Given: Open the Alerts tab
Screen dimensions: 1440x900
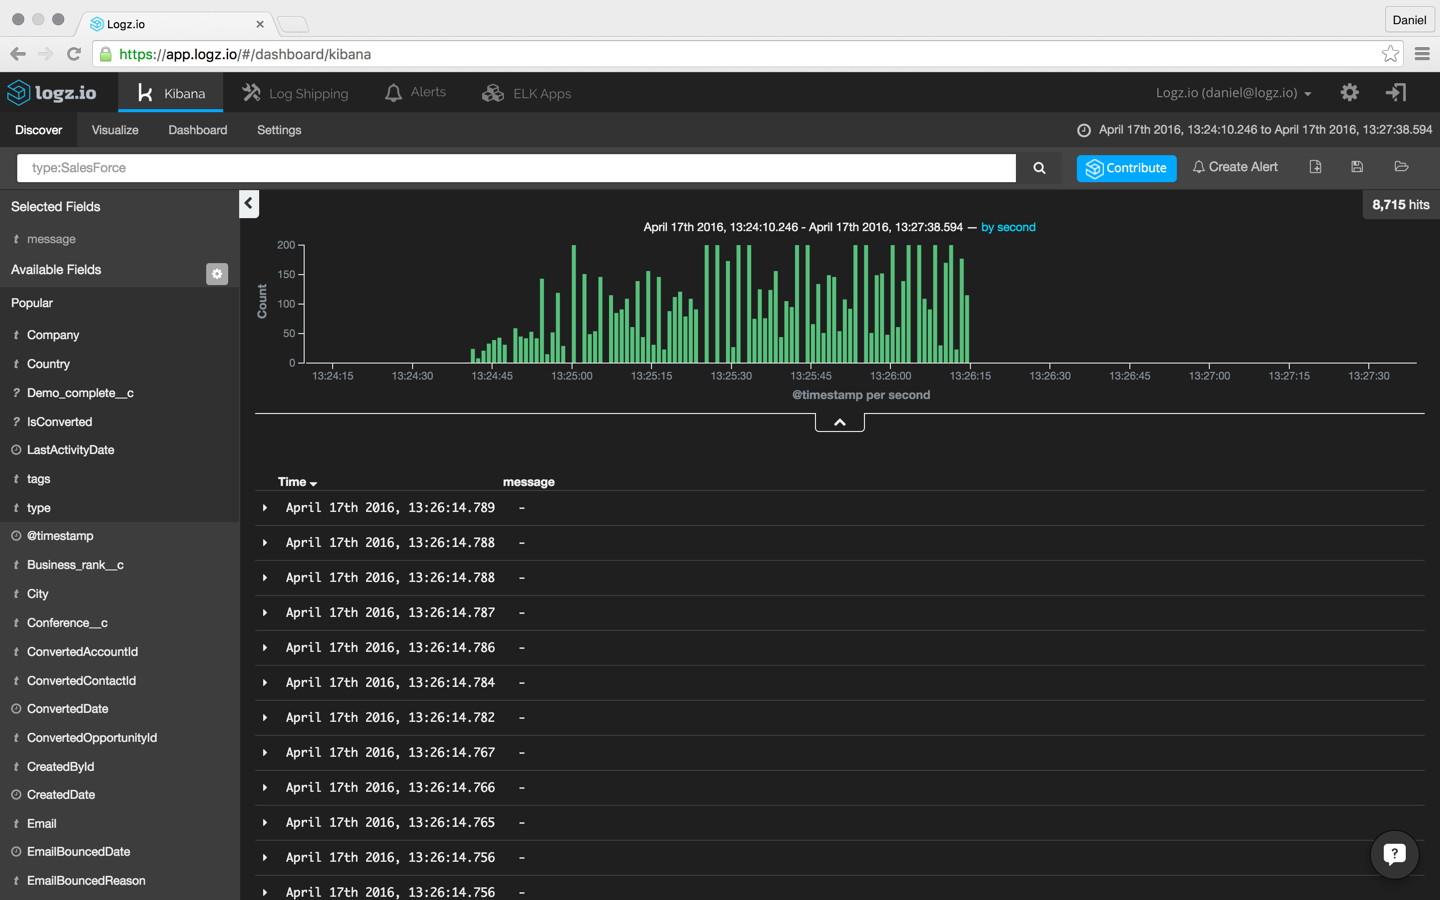Looking at the screenshot, I should [x=415, y=92].
